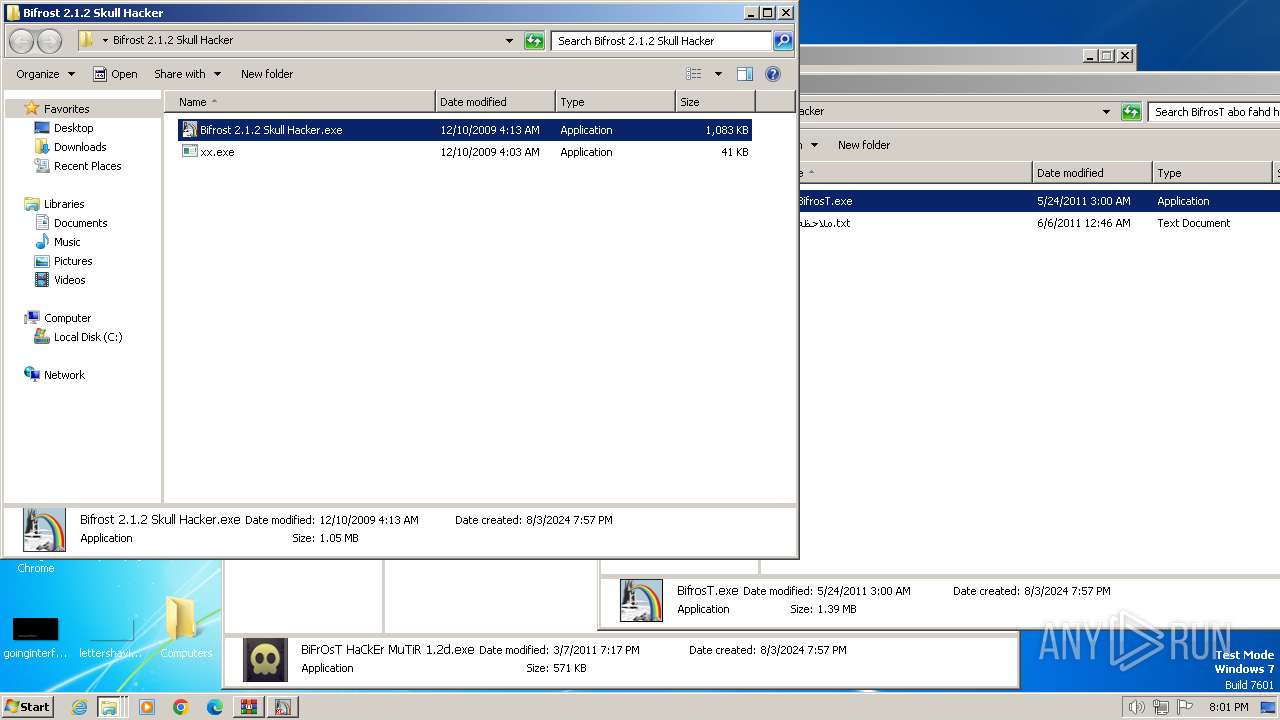Select Bifrost 2.1.2 Skull Hacker.exe file
Screen dimensions: 1280x720
[x=464, y=130]
